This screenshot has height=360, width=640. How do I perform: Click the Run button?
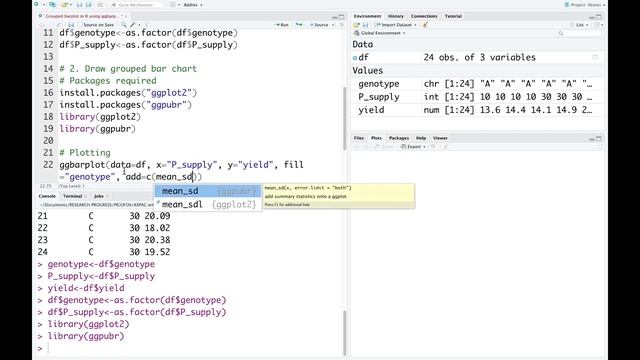282,25
